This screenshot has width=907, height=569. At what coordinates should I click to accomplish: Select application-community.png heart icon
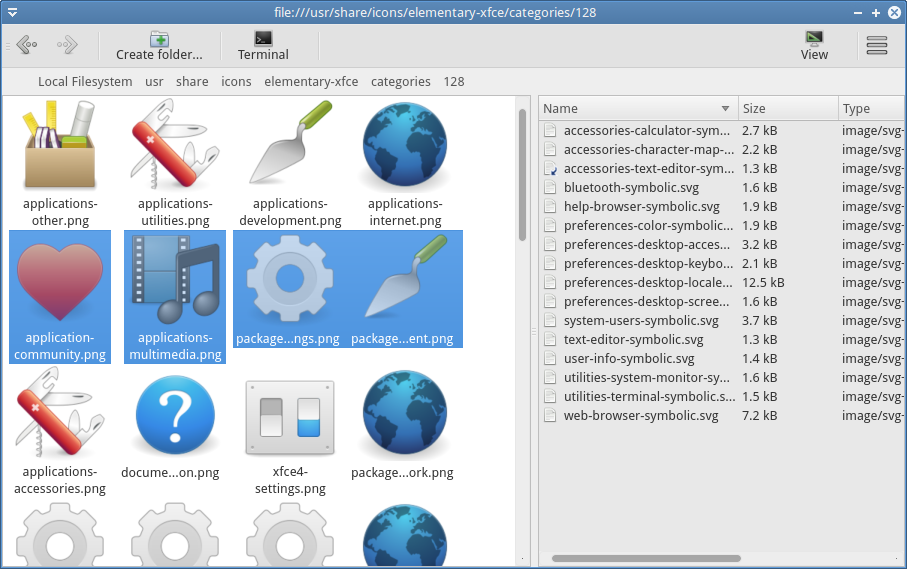pyautogui.click(x=60, y=282)
